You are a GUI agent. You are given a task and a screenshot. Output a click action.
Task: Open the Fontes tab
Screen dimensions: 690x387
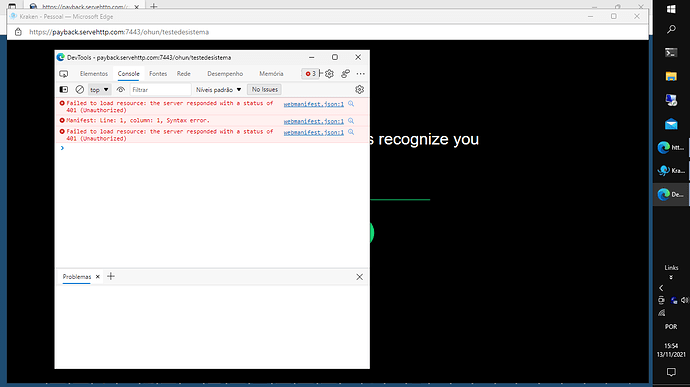tap(158, 74)
